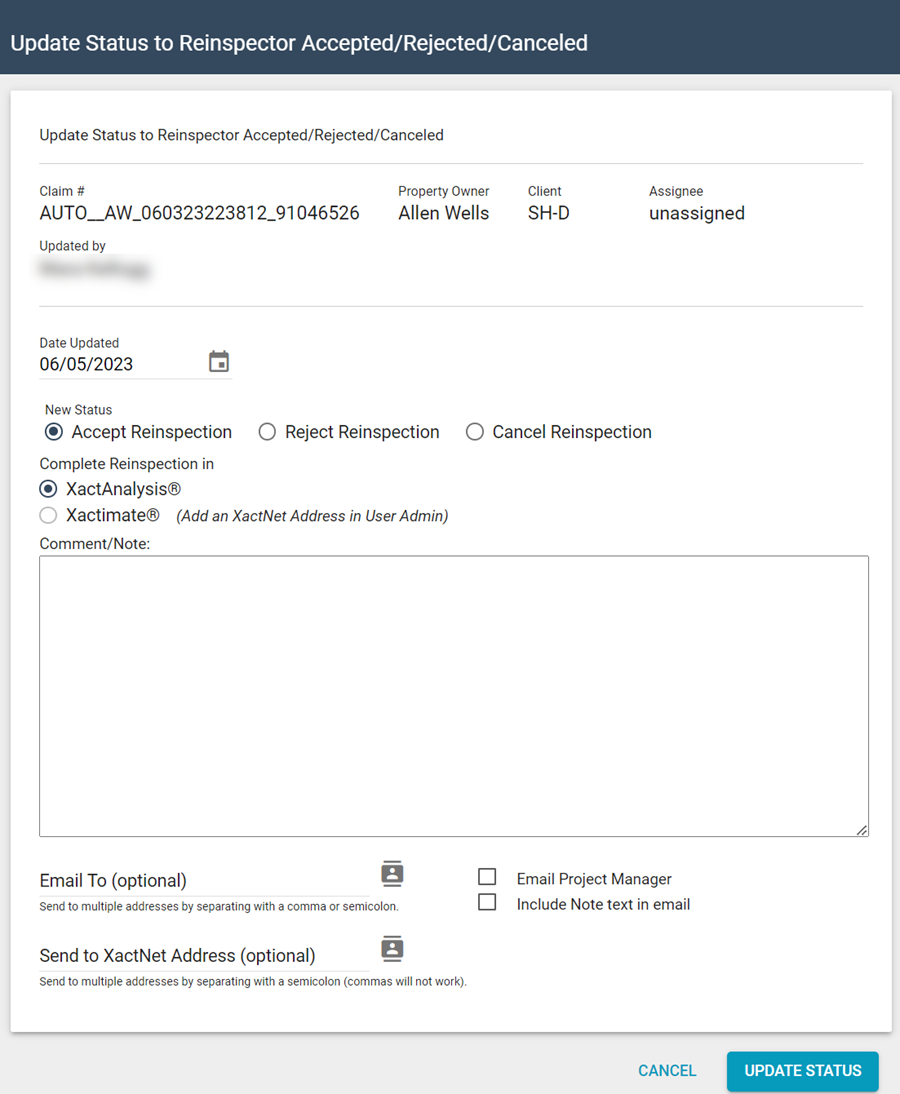Screen dimensions: 900x1094
Task: Tick Include Note text in email
Action: (487, 902)
